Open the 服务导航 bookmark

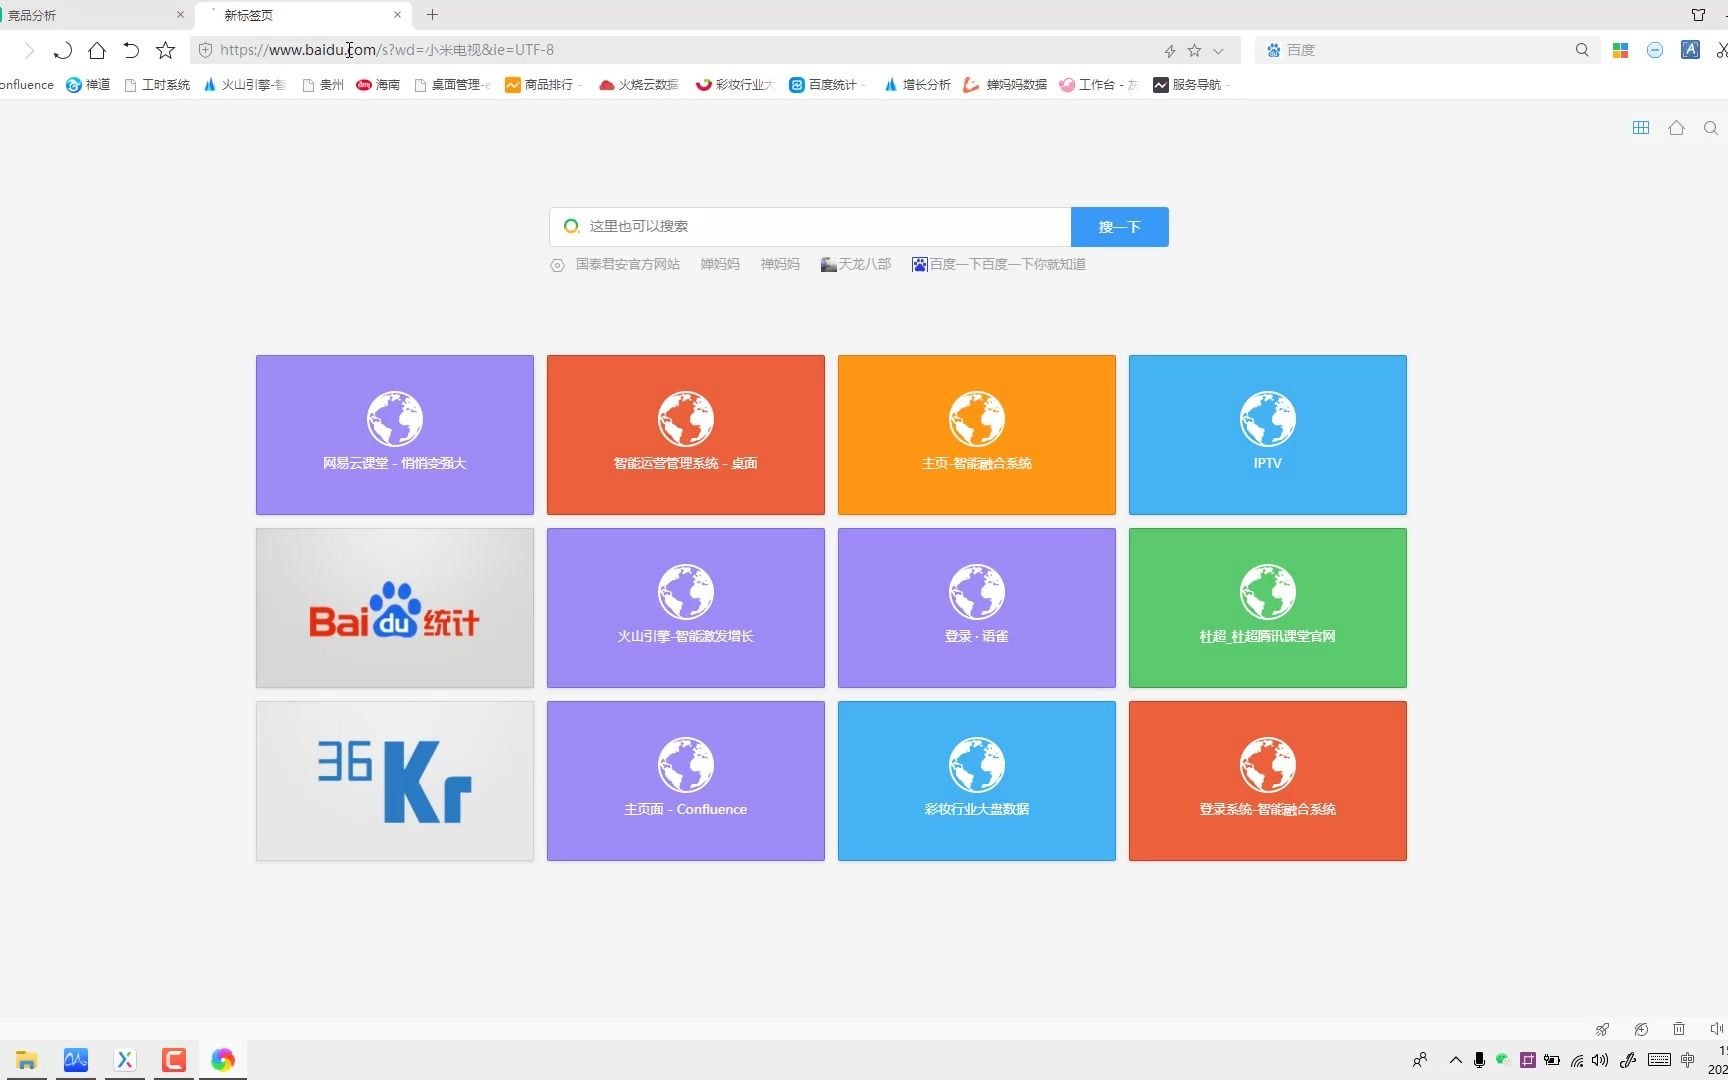tap(1190, 85)
